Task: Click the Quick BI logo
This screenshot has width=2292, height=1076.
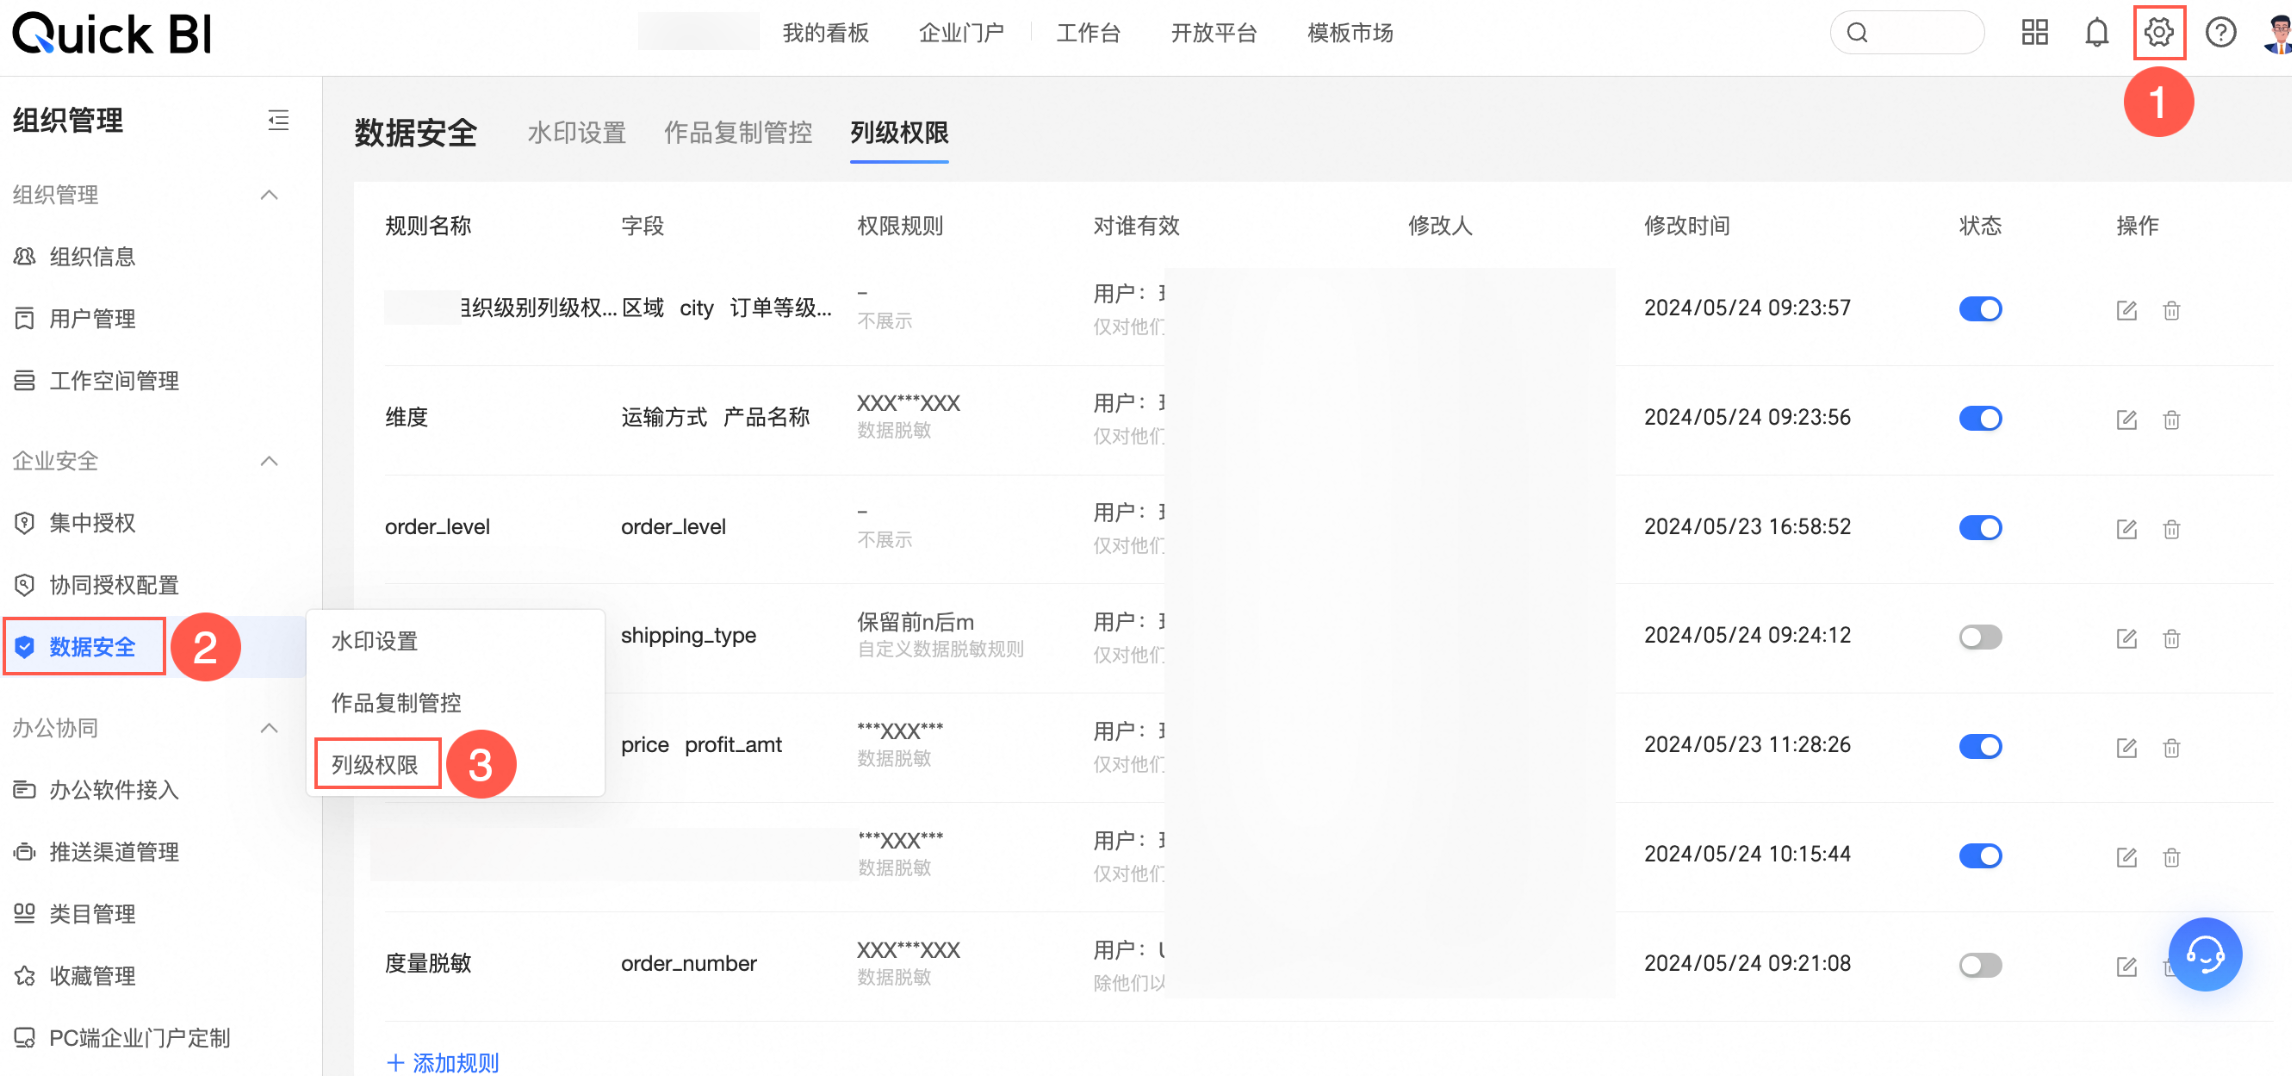Action: 112,34
